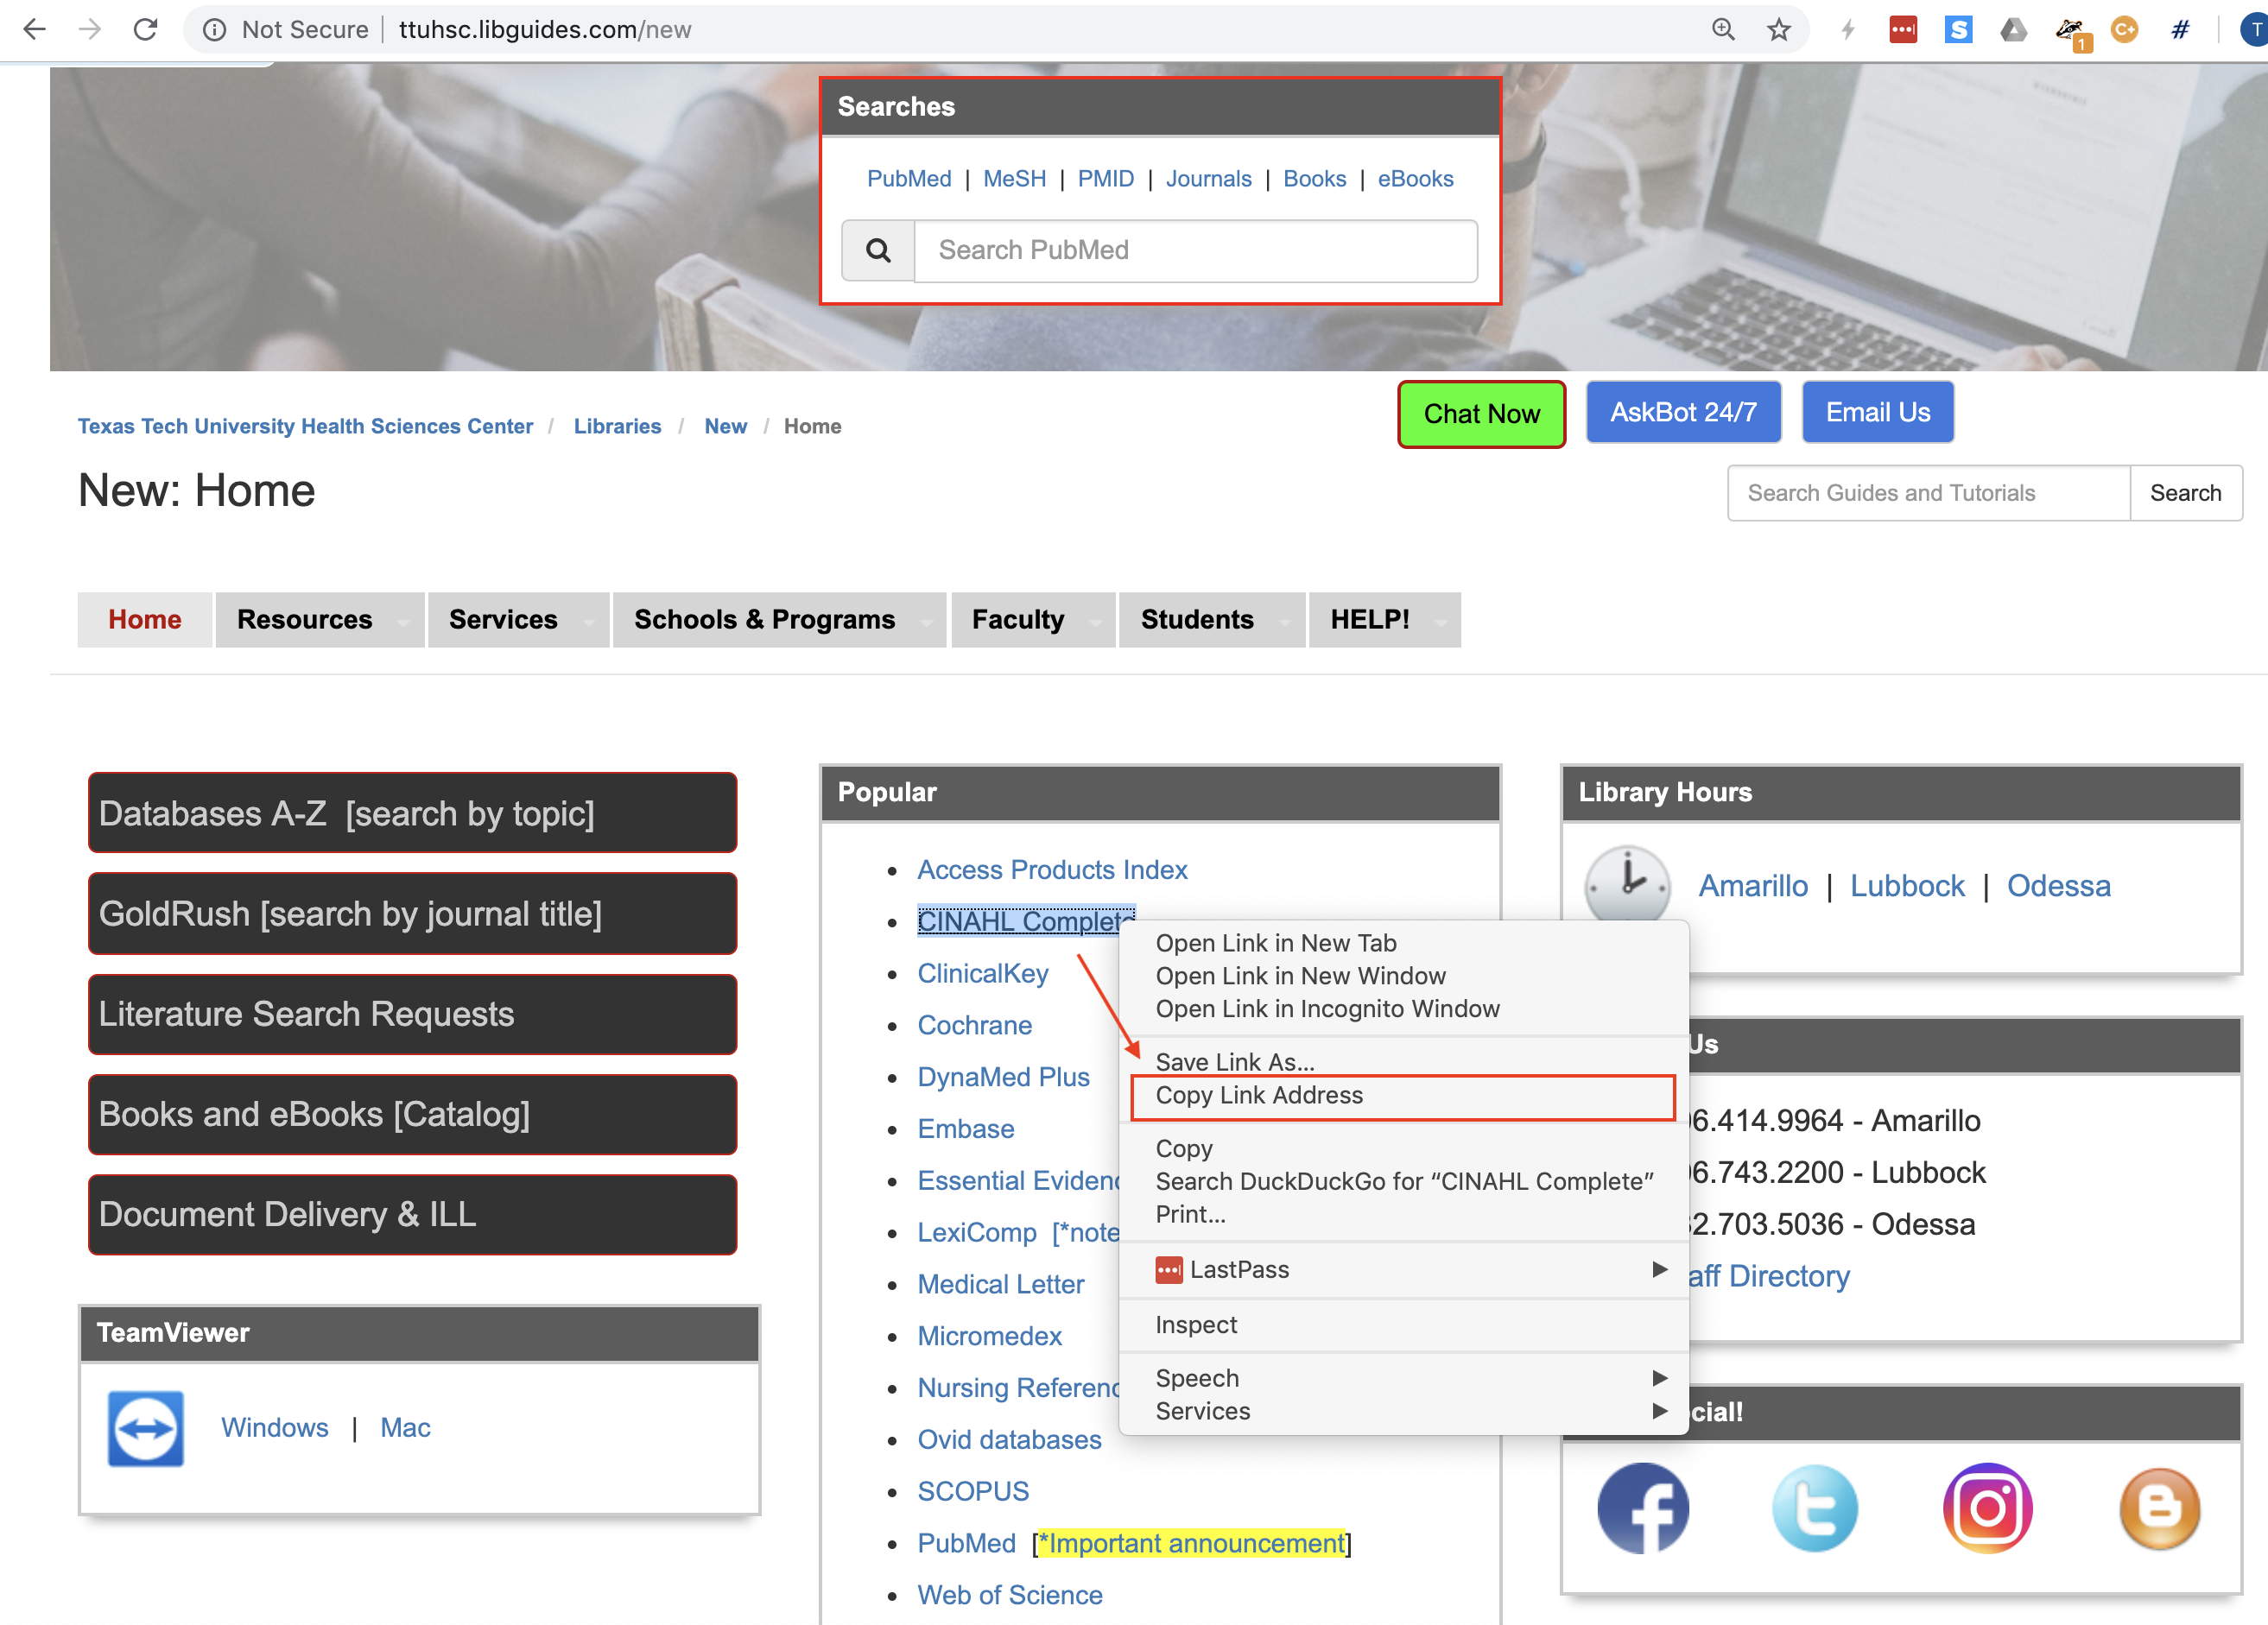Open the zoom magnifier icon in address bar

click(1723, 30)
